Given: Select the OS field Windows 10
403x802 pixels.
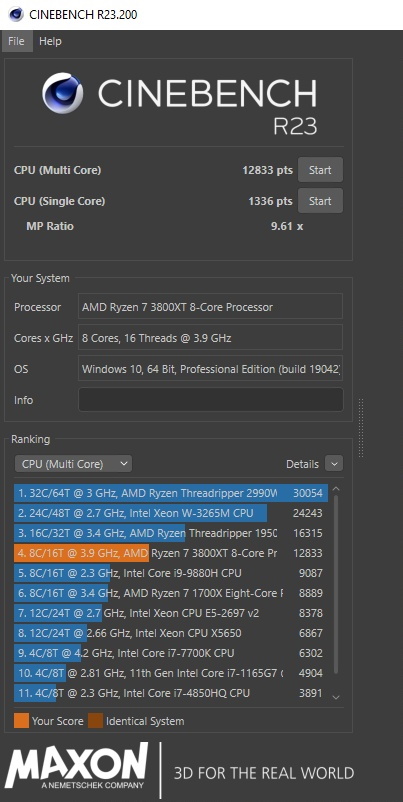Looking at the screenshot, I should click(x=210, y=369).
